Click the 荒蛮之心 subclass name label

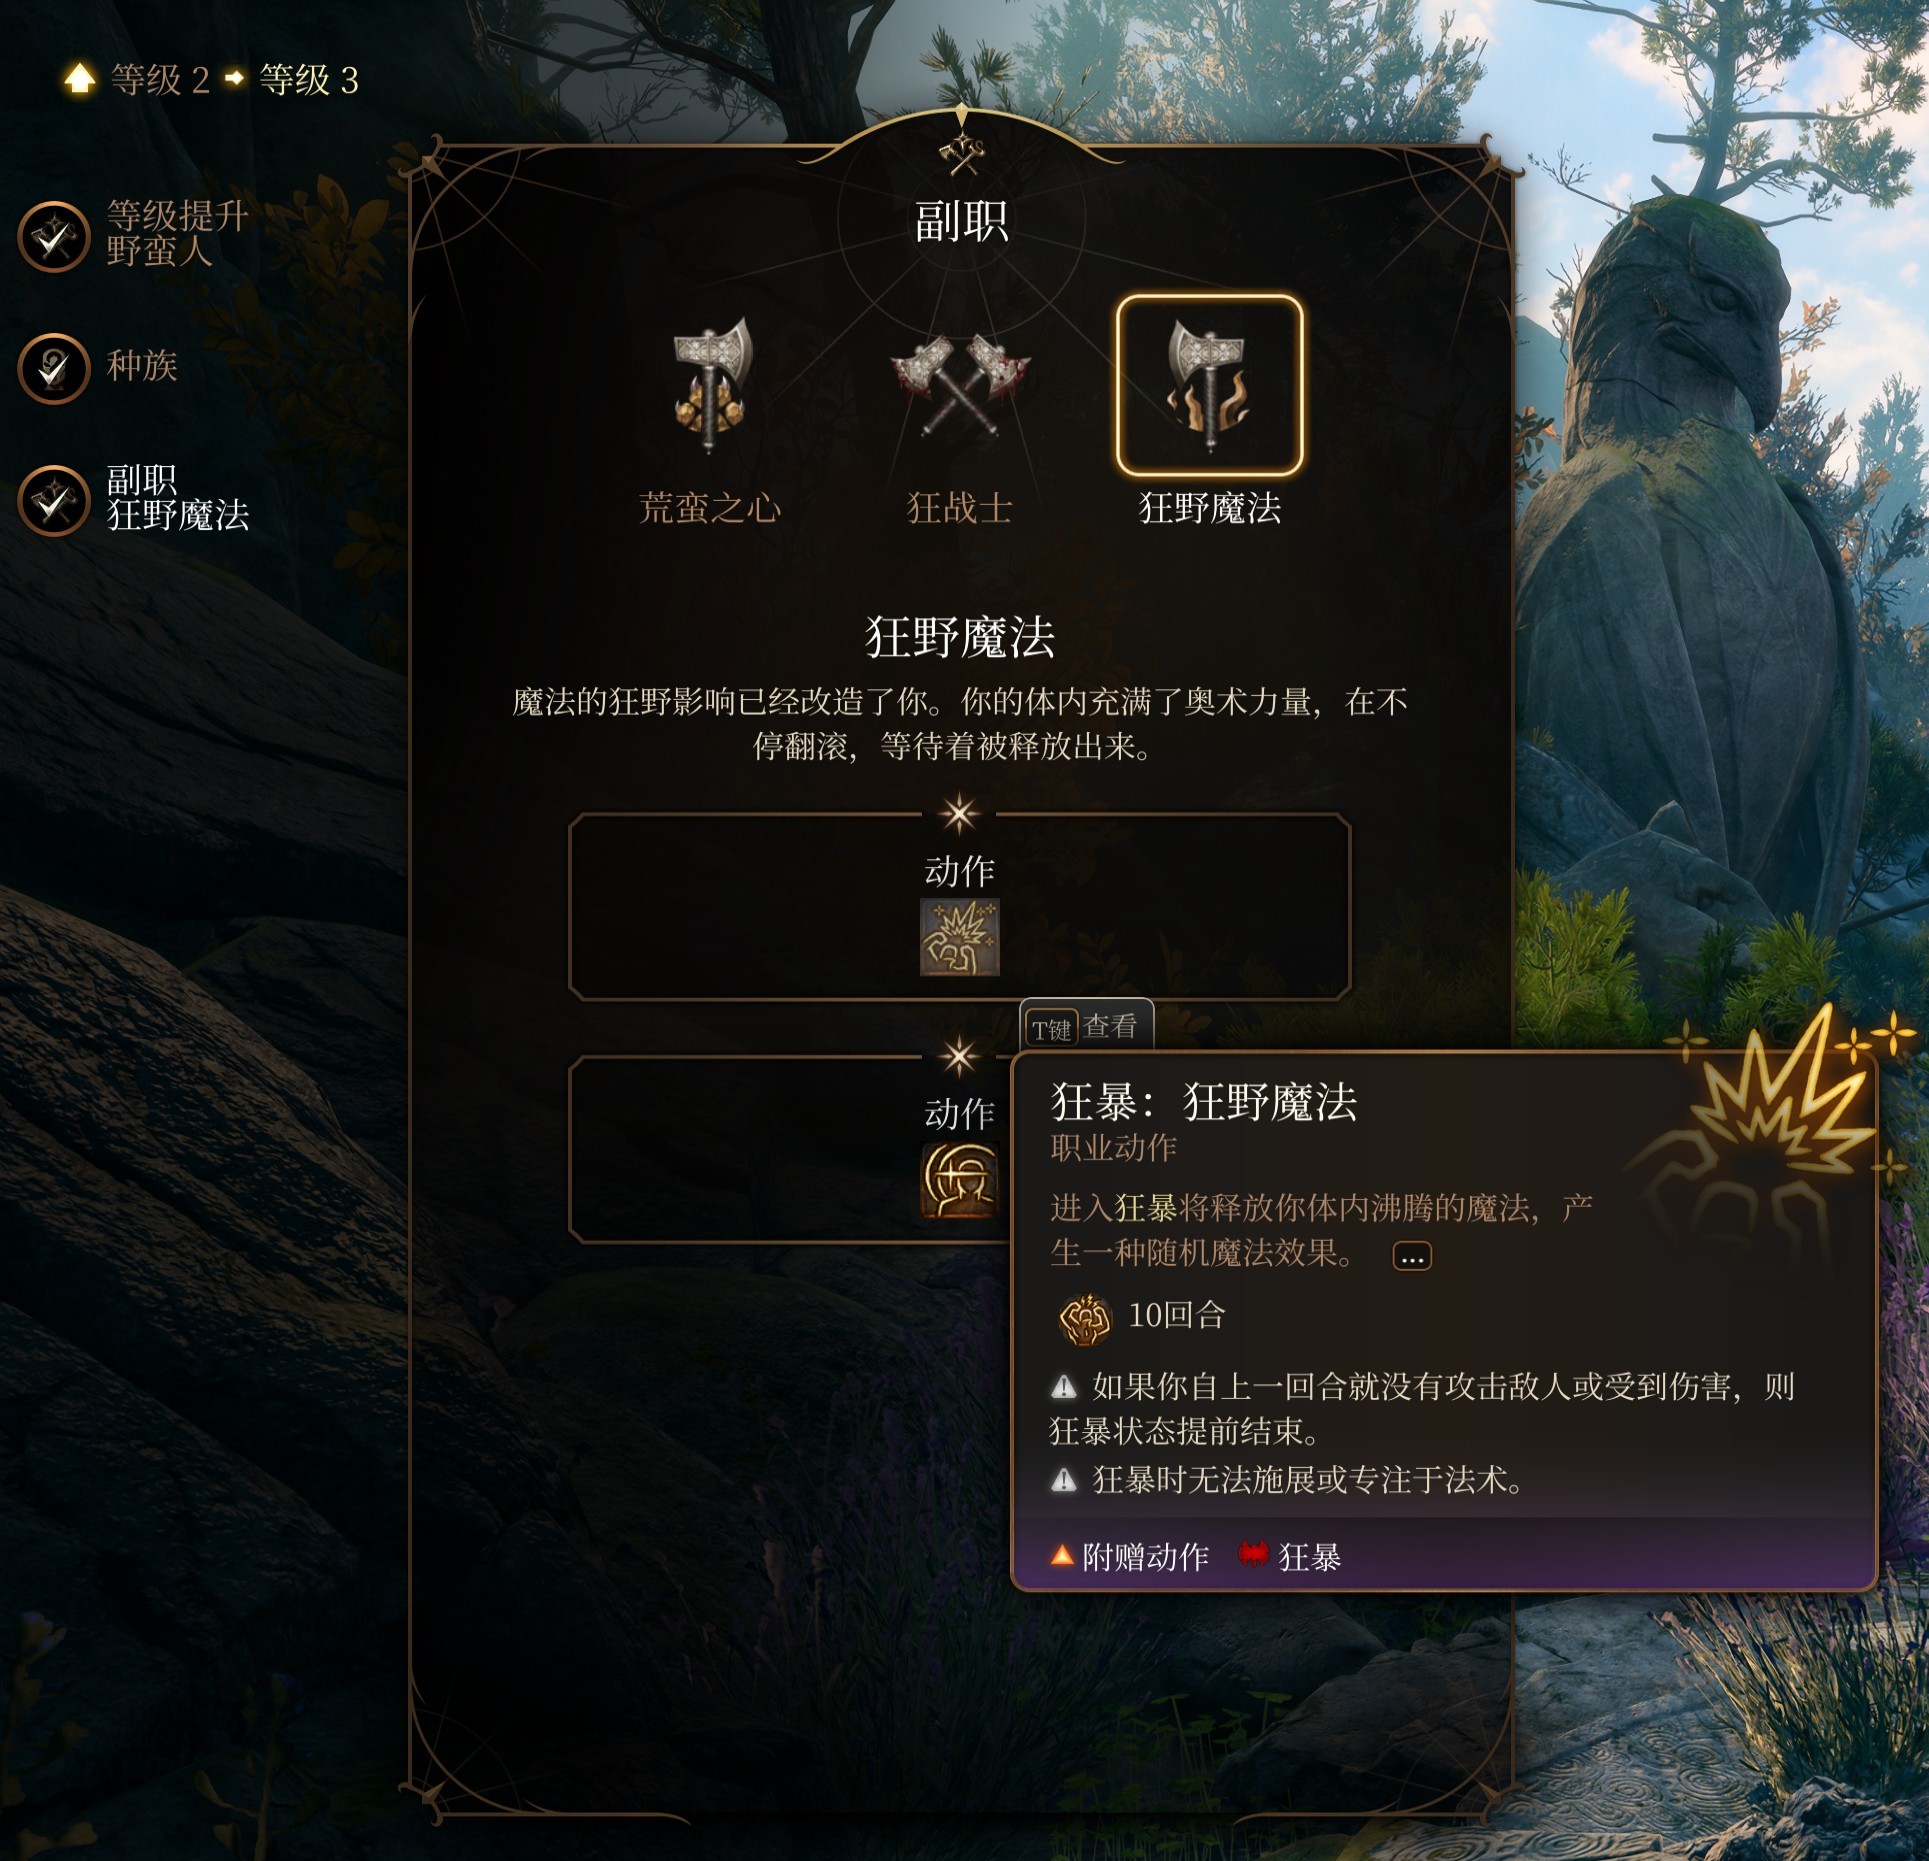pyautogui.click(x=710, y=508)
